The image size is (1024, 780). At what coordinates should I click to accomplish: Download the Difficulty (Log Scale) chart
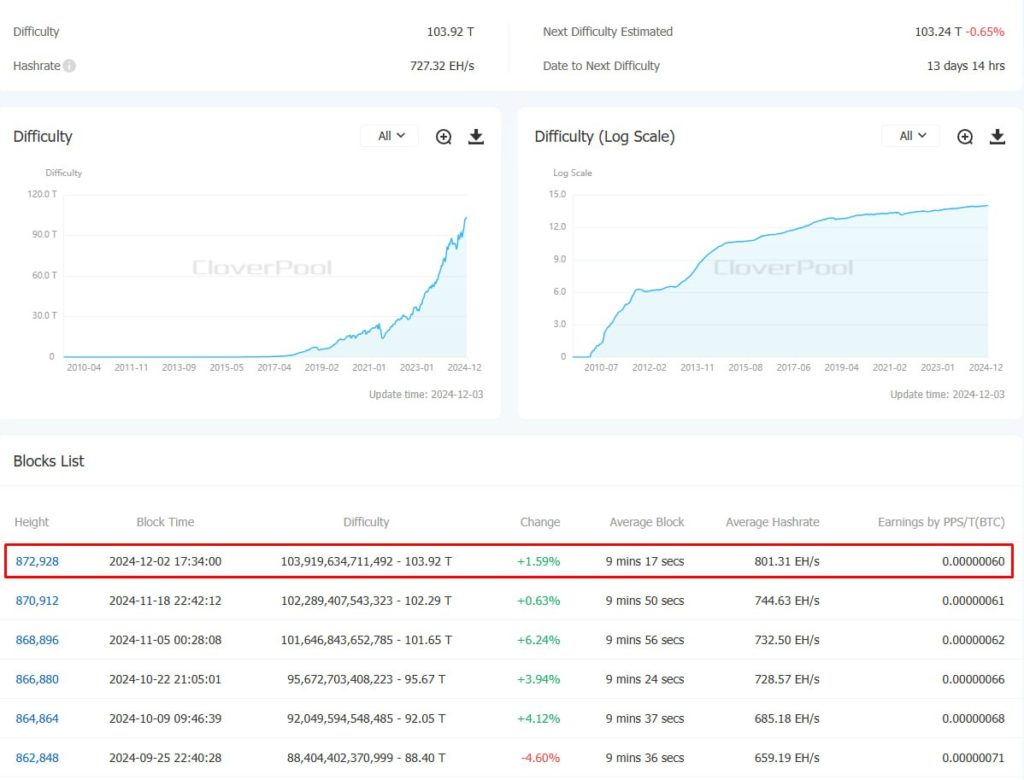tap(997, 137)
